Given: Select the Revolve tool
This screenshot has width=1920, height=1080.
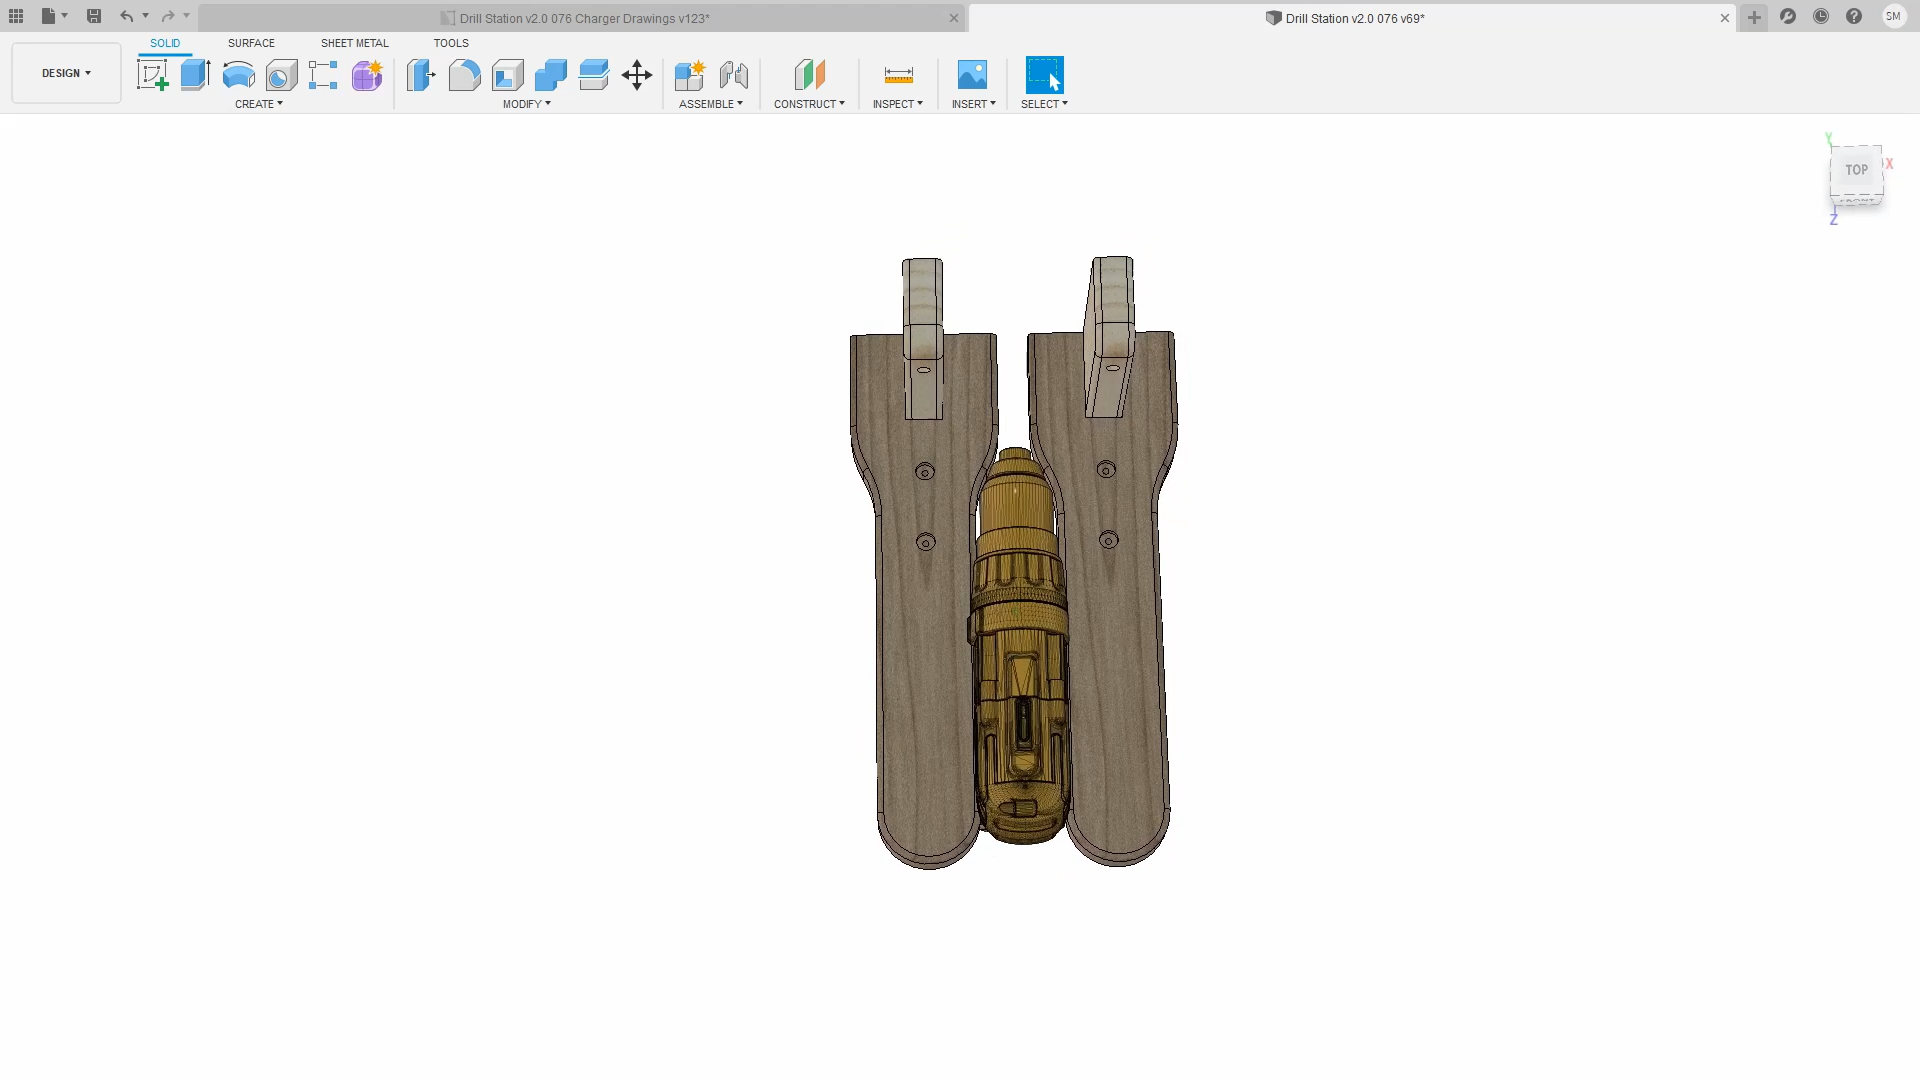Looking at the screenshot, I should pos(238,75).
